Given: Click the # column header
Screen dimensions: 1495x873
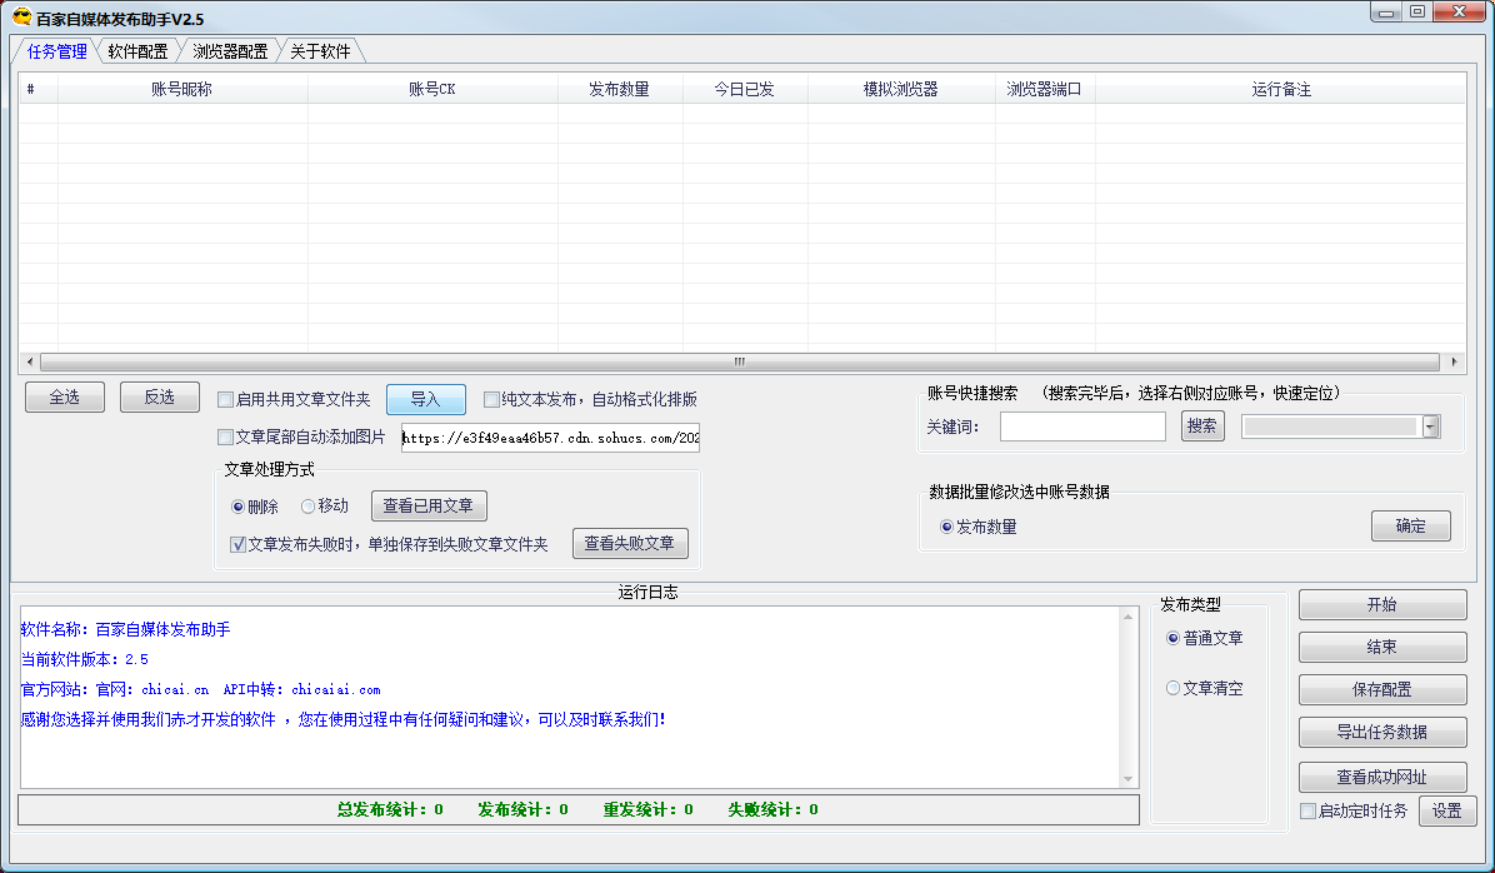Looking at the screenshot, I should pyautogui.click(x=38, y=89).
